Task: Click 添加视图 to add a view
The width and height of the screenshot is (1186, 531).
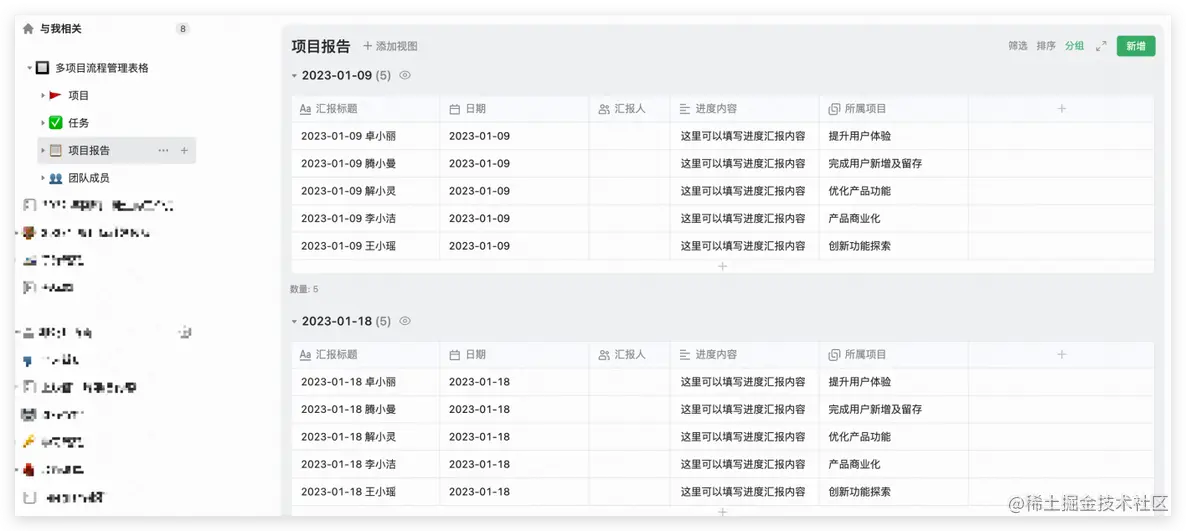Action: click(x=390, y=46)
